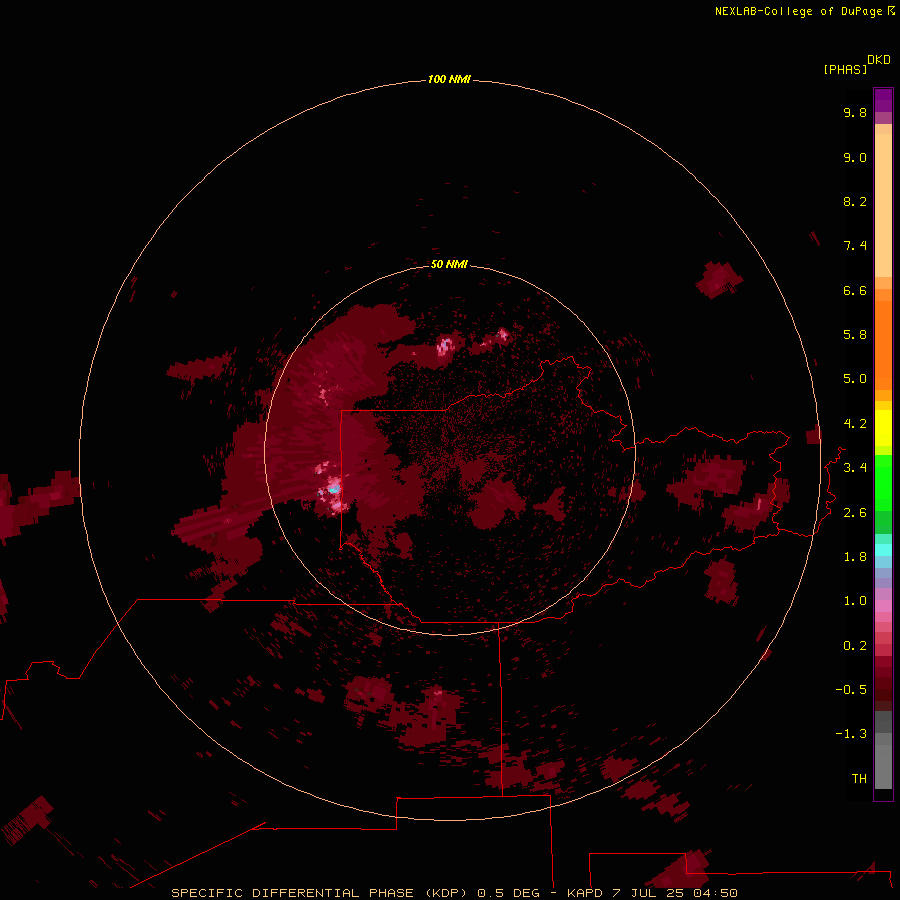Click the 7.4 scale value
The height and width of the screenshot is (900, 900).
(x=855, y=246)
